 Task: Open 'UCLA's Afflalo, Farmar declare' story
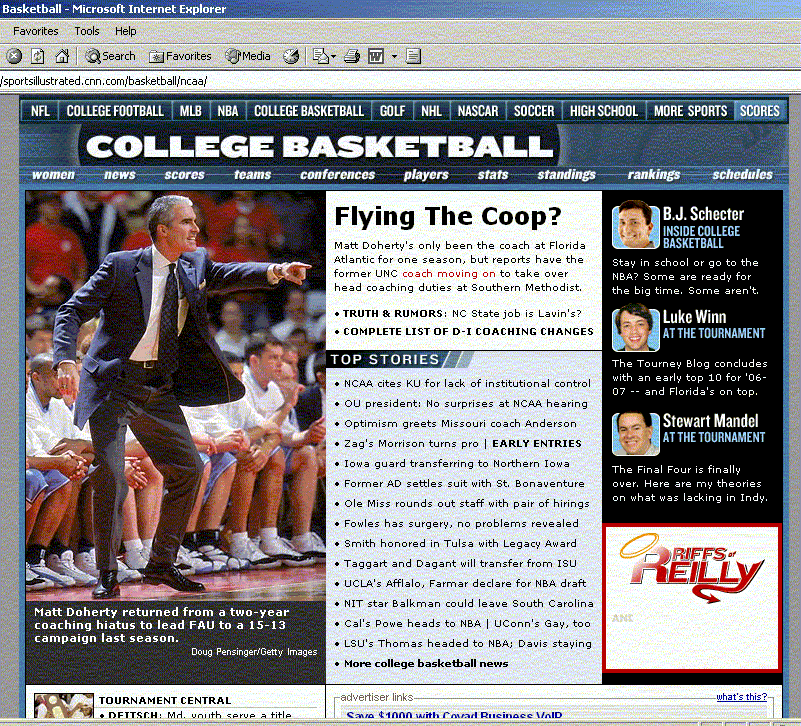(x=465, y=583)
